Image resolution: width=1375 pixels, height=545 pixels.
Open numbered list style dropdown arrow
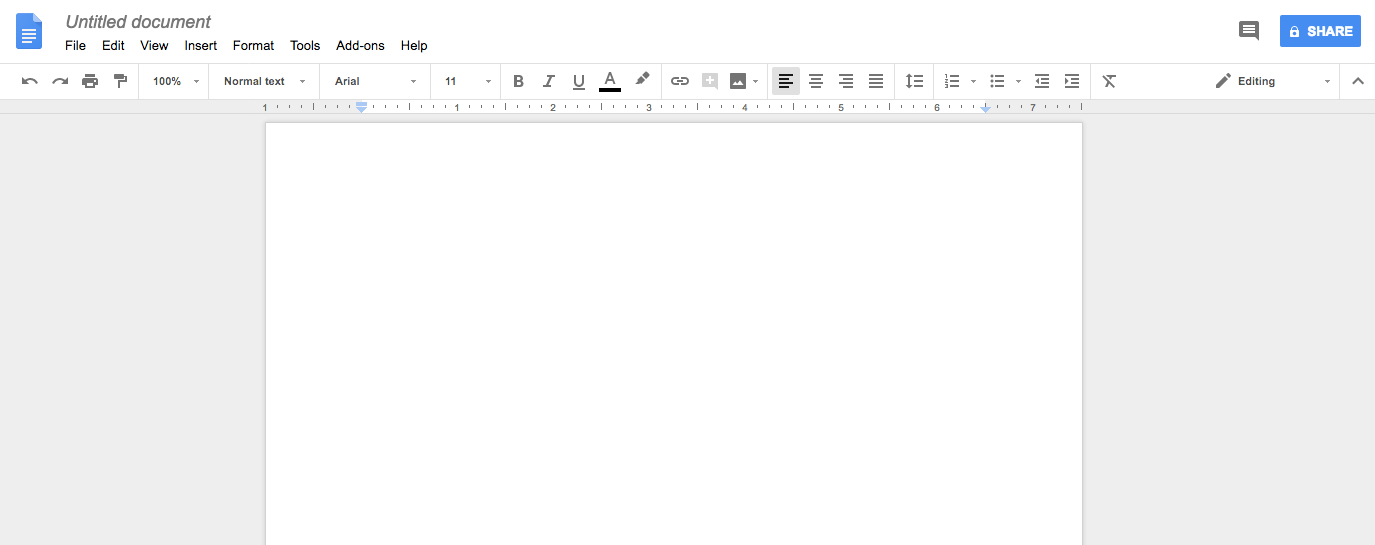[x=973, y=81]
